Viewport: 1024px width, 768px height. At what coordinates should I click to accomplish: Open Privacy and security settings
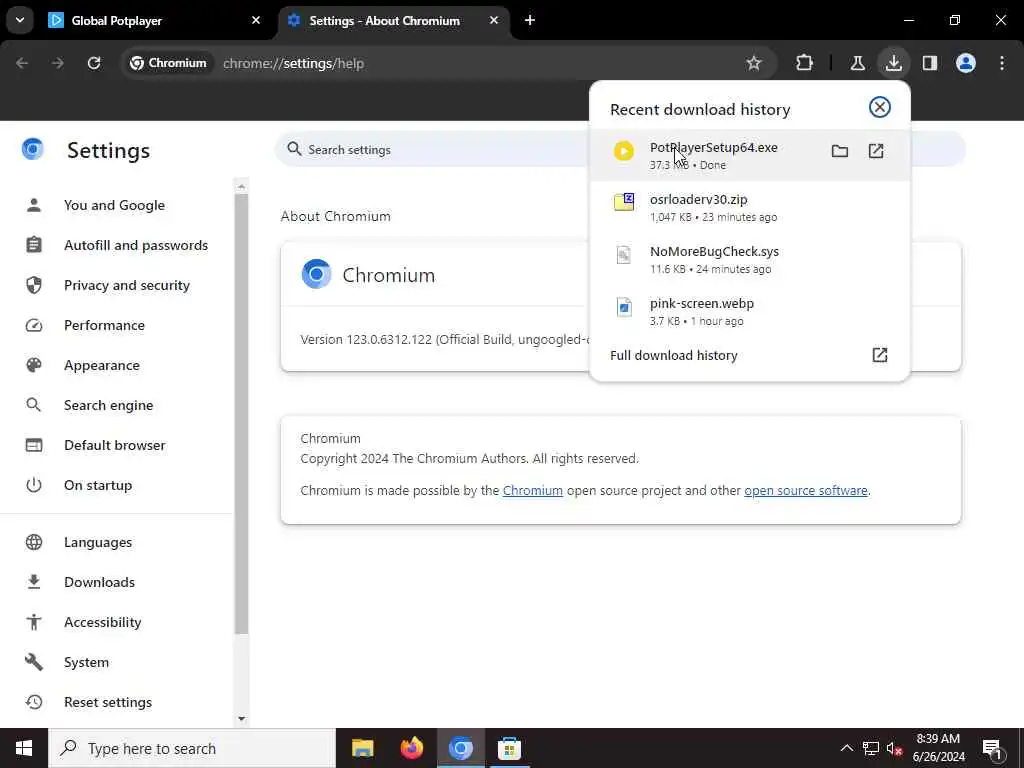coord(127,285)
